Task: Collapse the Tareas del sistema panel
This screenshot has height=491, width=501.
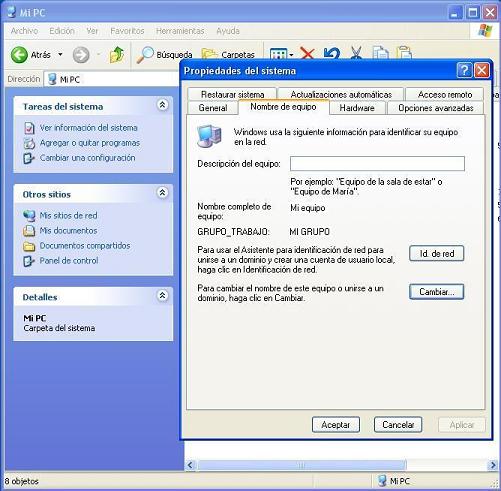Action: point(162,105)
